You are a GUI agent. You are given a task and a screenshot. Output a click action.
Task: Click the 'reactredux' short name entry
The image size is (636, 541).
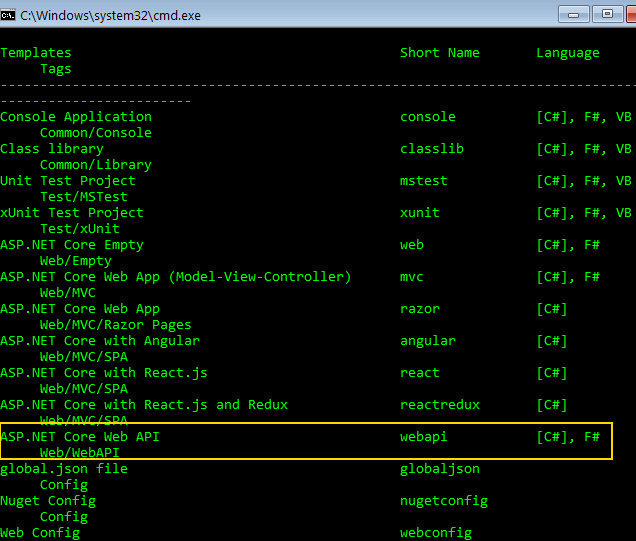440,405
